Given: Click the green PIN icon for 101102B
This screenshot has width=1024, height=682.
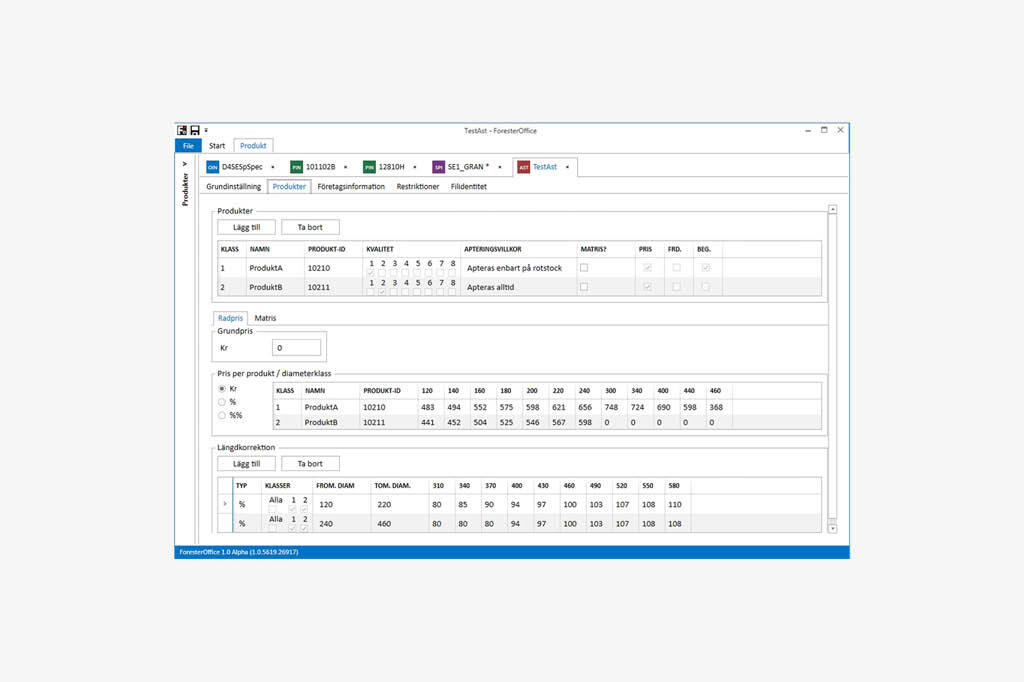Looking at the screenshot, I should (297, 167).
